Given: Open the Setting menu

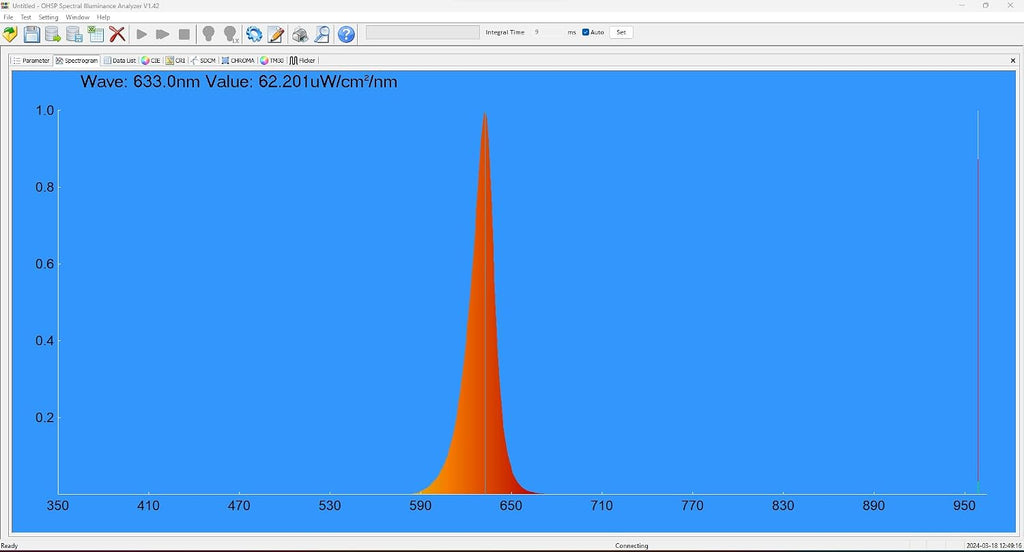Looking at the screenshot, I should pos(48,17).
